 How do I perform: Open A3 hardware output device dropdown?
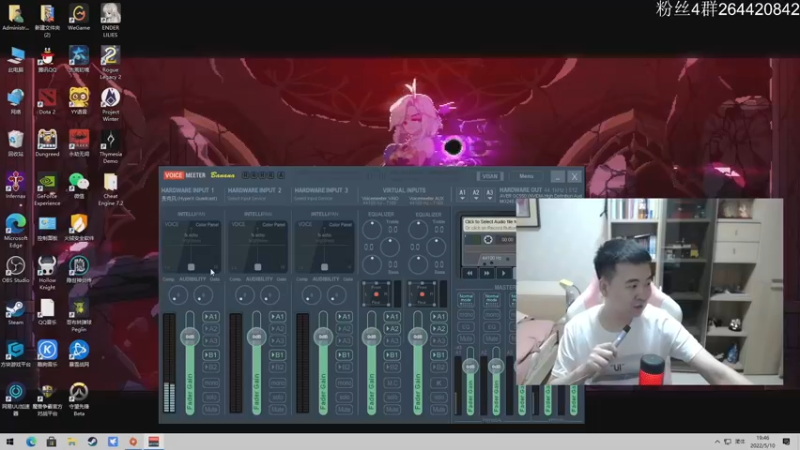click(489, 194)
